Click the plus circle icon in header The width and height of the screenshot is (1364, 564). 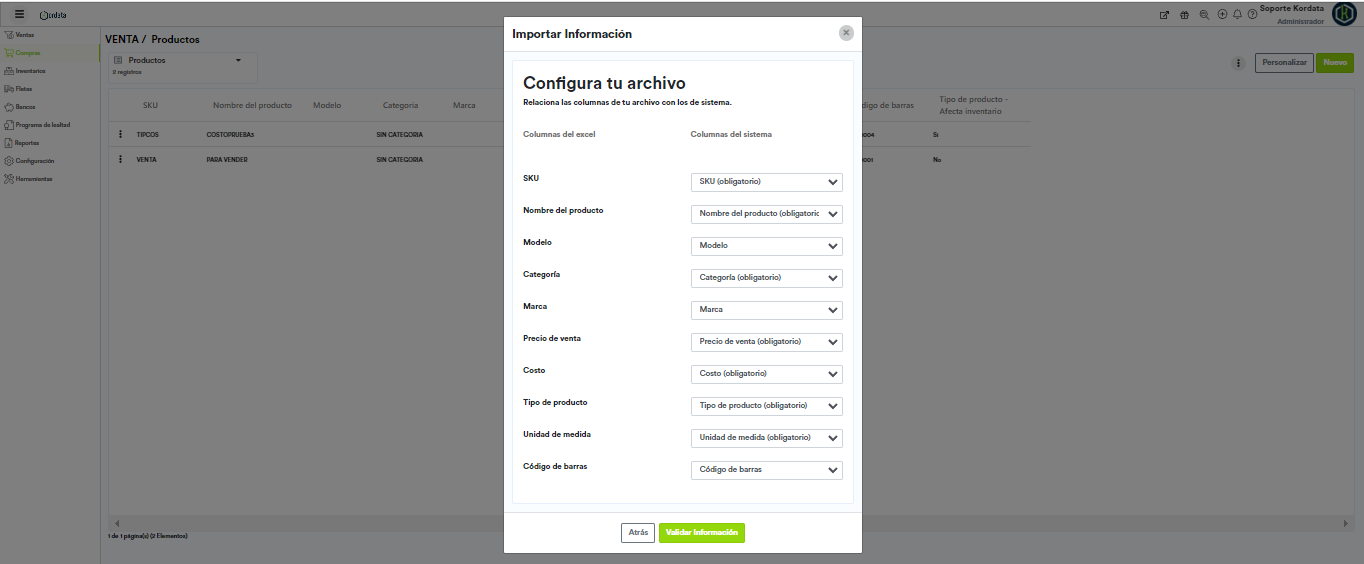tap(1222, 15)
